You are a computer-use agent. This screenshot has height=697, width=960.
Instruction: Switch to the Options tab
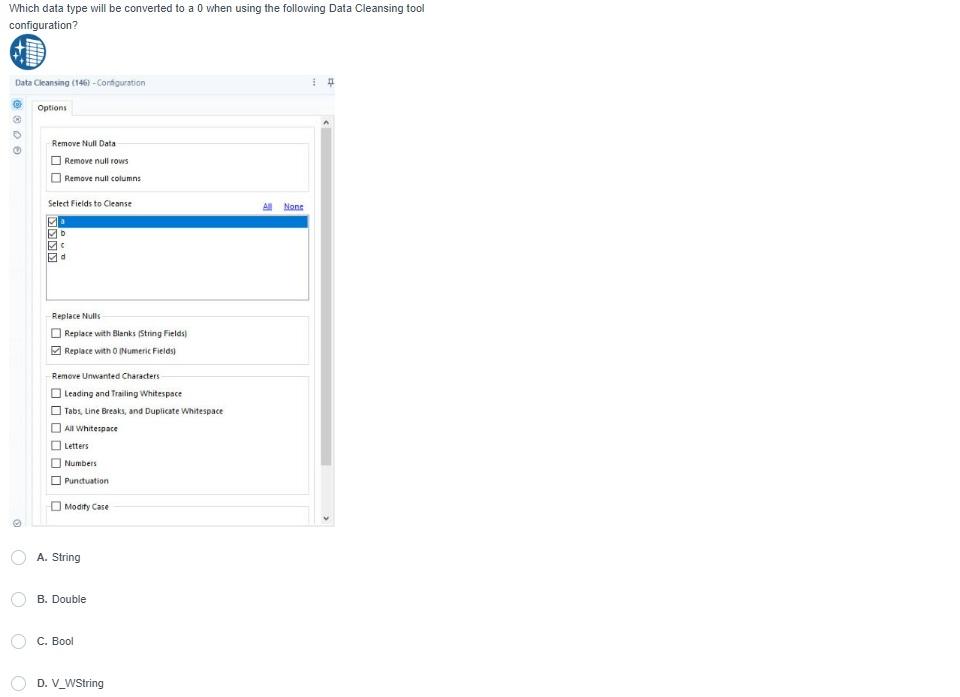pos(52,107)
